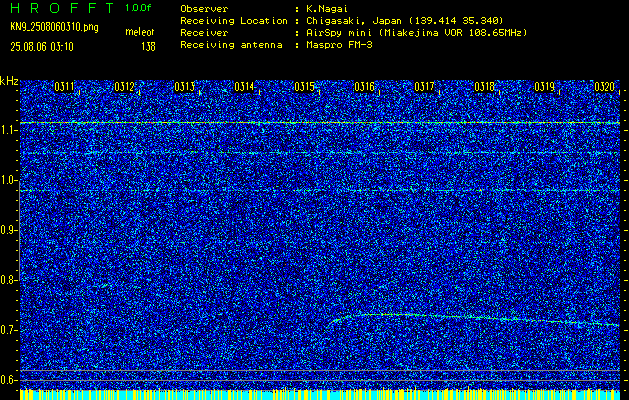Click the Receiving Location field label
The image size is (629, 400).
(234, 21)
